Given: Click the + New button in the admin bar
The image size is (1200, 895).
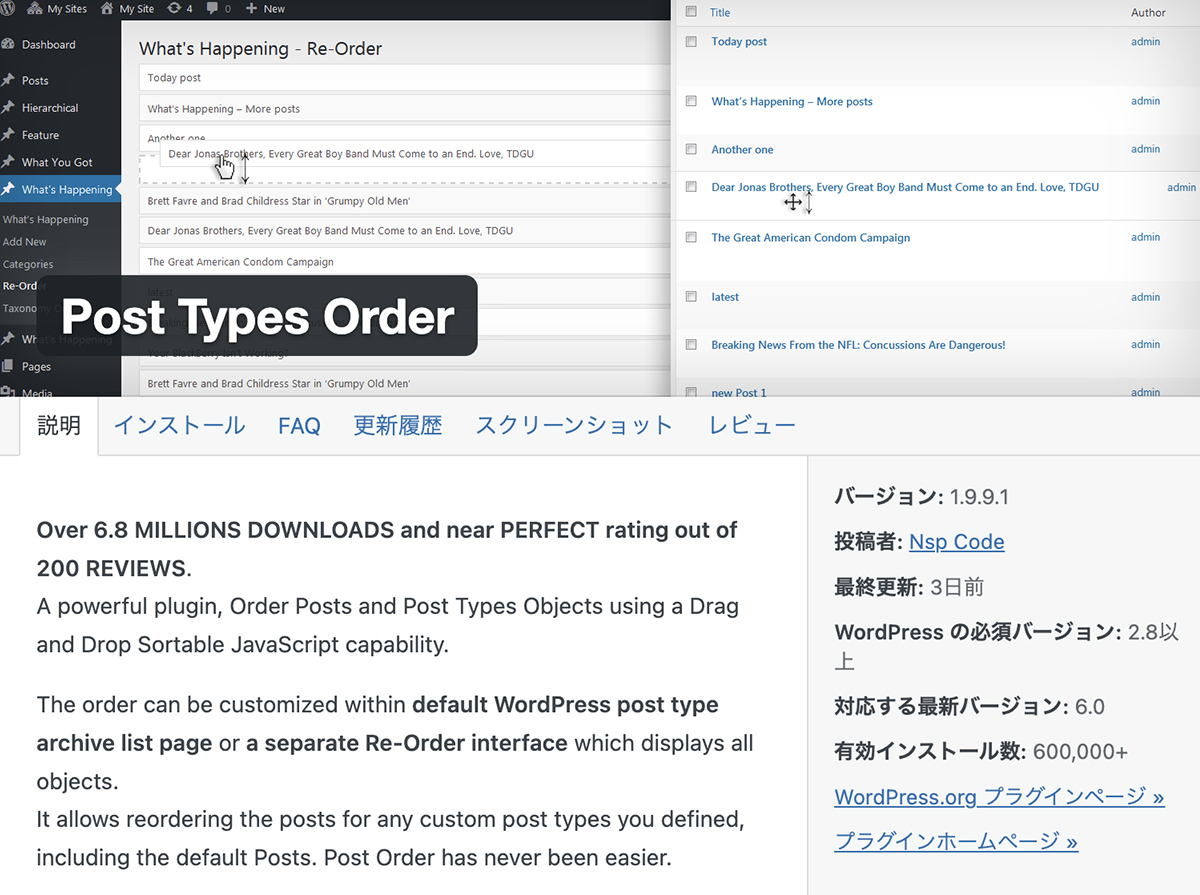Looking at the screenshot, I should [263, 9].
